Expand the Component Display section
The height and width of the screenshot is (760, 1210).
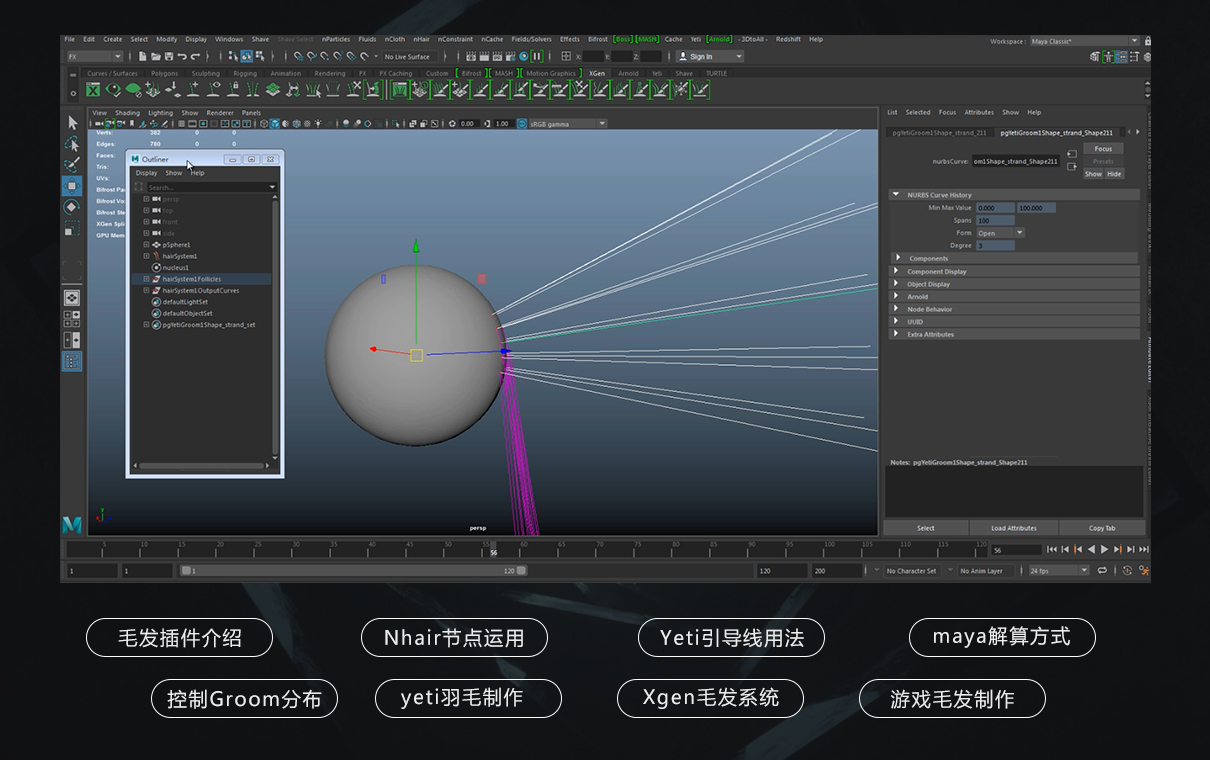coord(898,271)
